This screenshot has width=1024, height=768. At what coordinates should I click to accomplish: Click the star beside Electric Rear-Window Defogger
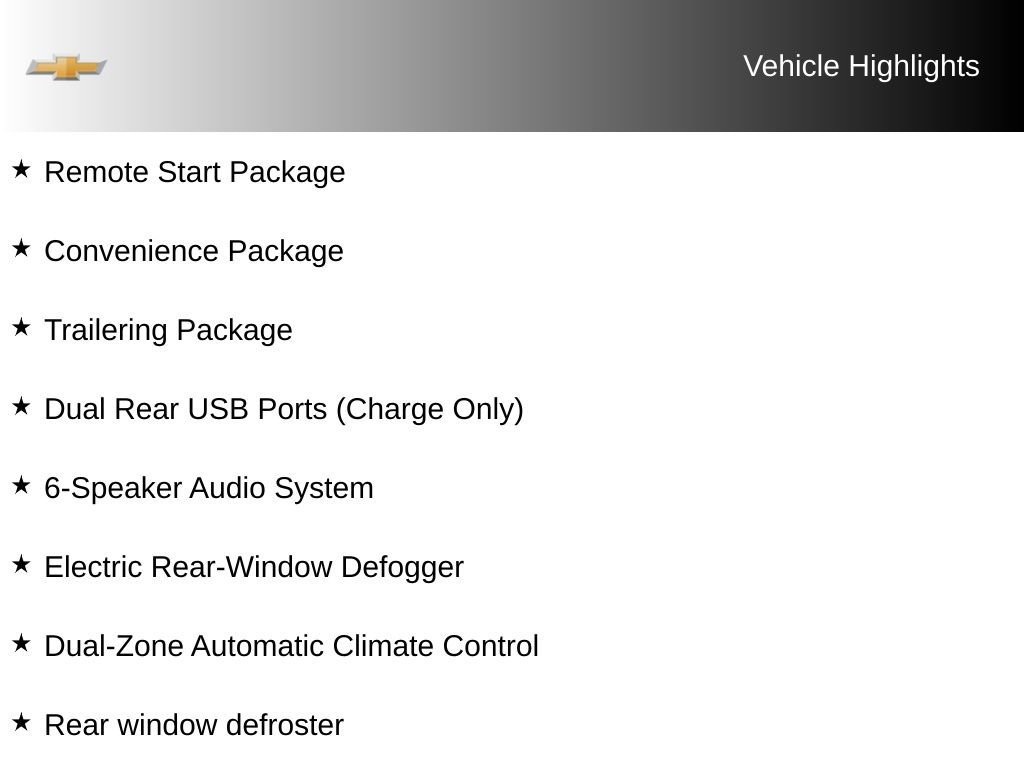[x=22, y=564]
